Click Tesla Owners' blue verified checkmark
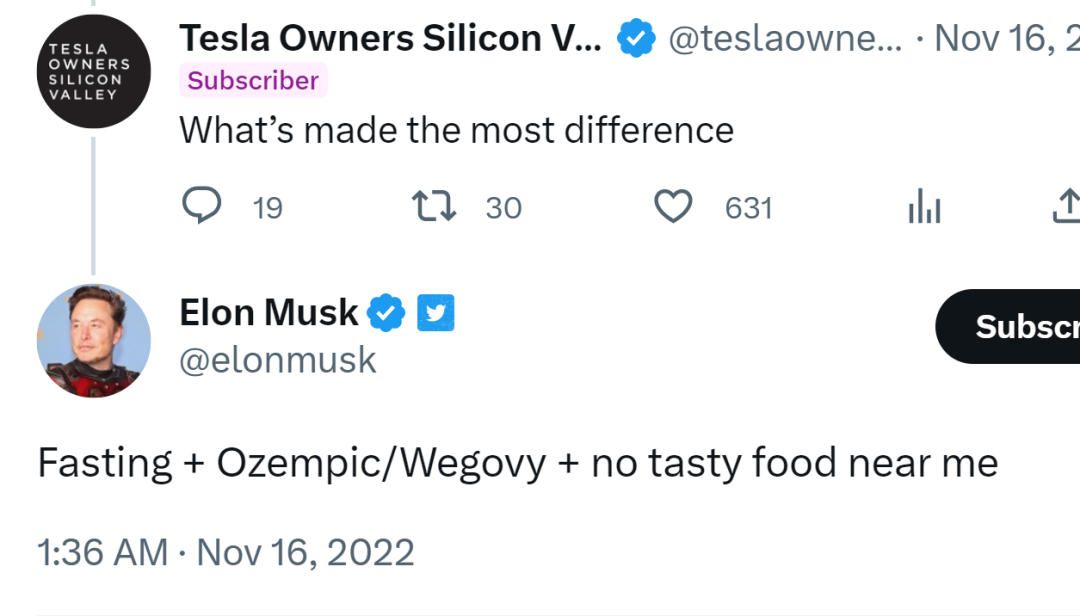The width and height of the screenshot is (1080, 616). coord(636,39)
